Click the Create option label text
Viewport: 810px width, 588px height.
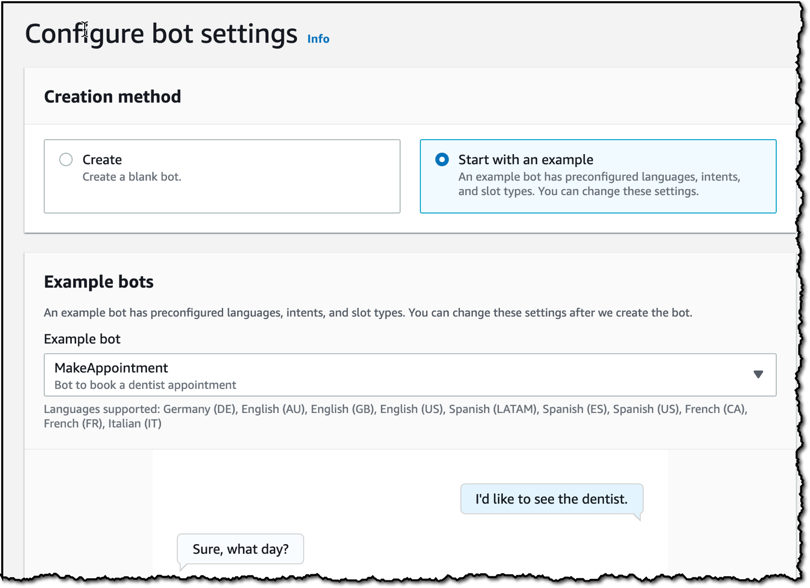(x=102, y=160)
